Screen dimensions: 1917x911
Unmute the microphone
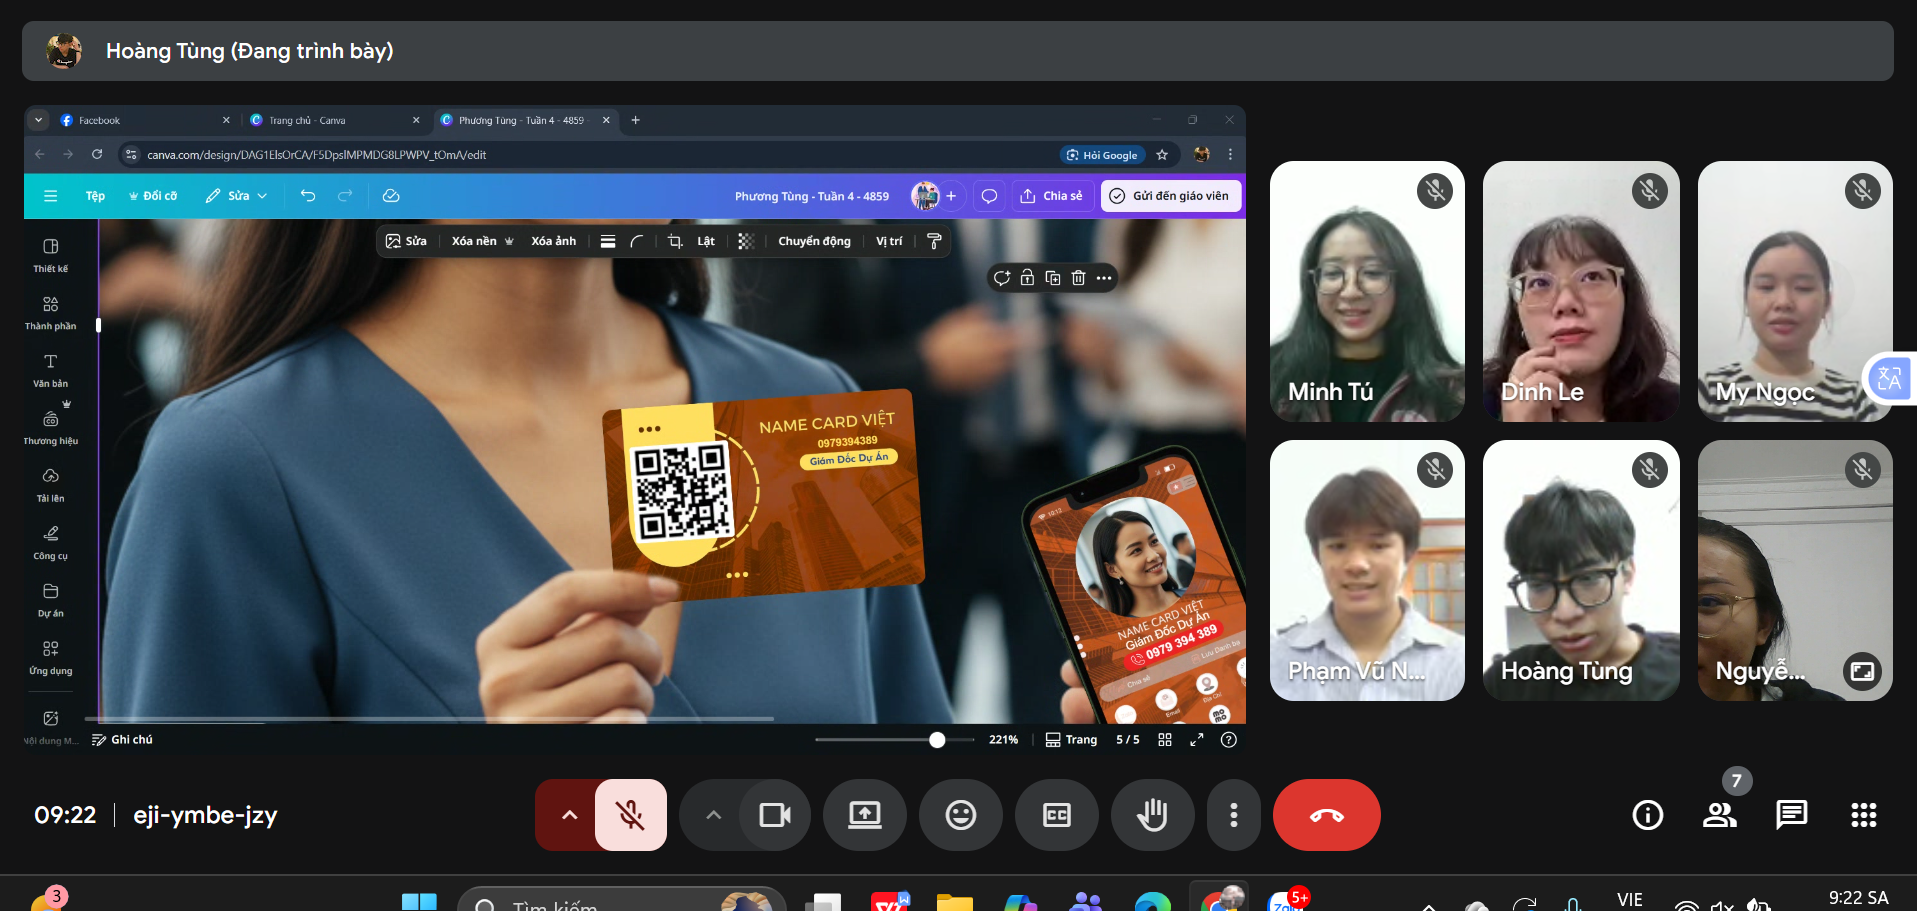point(630,815)
